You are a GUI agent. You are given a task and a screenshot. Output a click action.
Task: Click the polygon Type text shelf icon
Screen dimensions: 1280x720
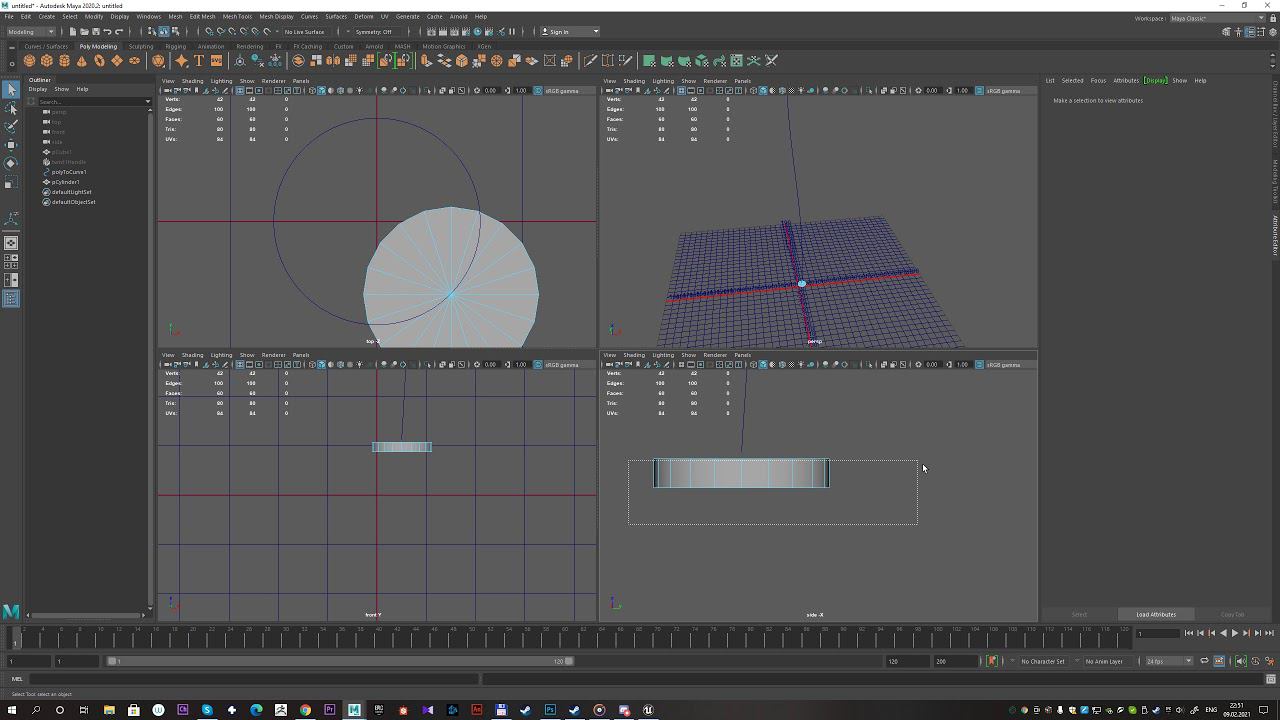199,61
